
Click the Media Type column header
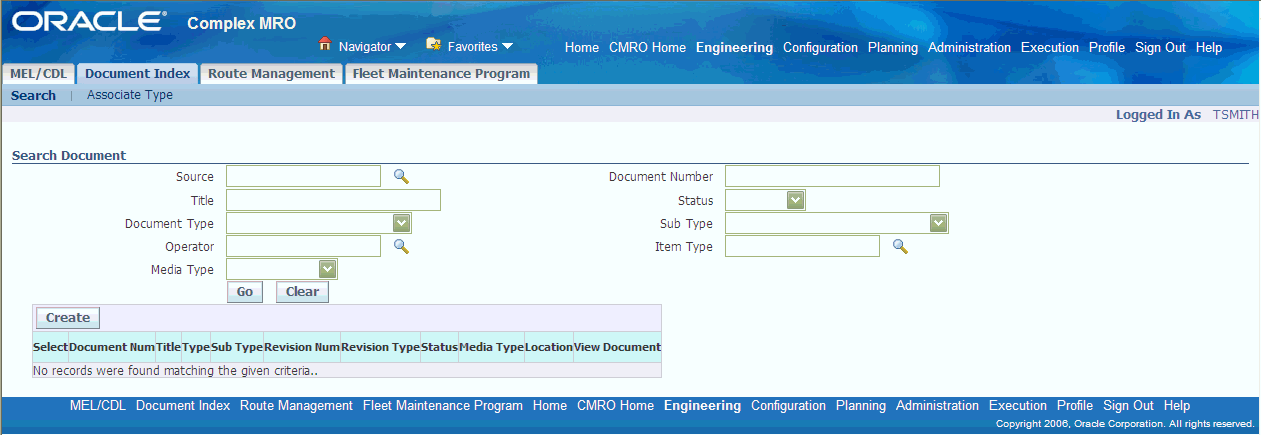click(x=492, y=347)
